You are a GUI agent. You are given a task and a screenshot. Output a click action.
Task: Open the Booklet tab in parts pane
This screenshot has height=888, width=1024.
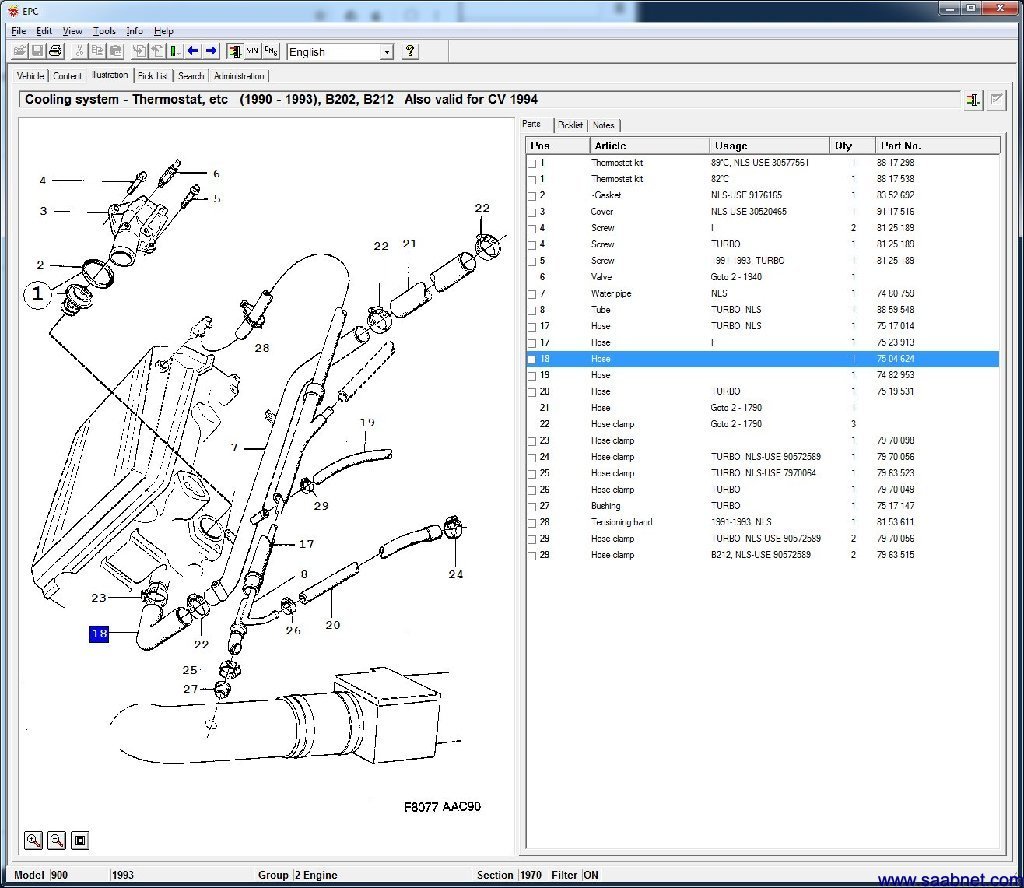point(571,125)
